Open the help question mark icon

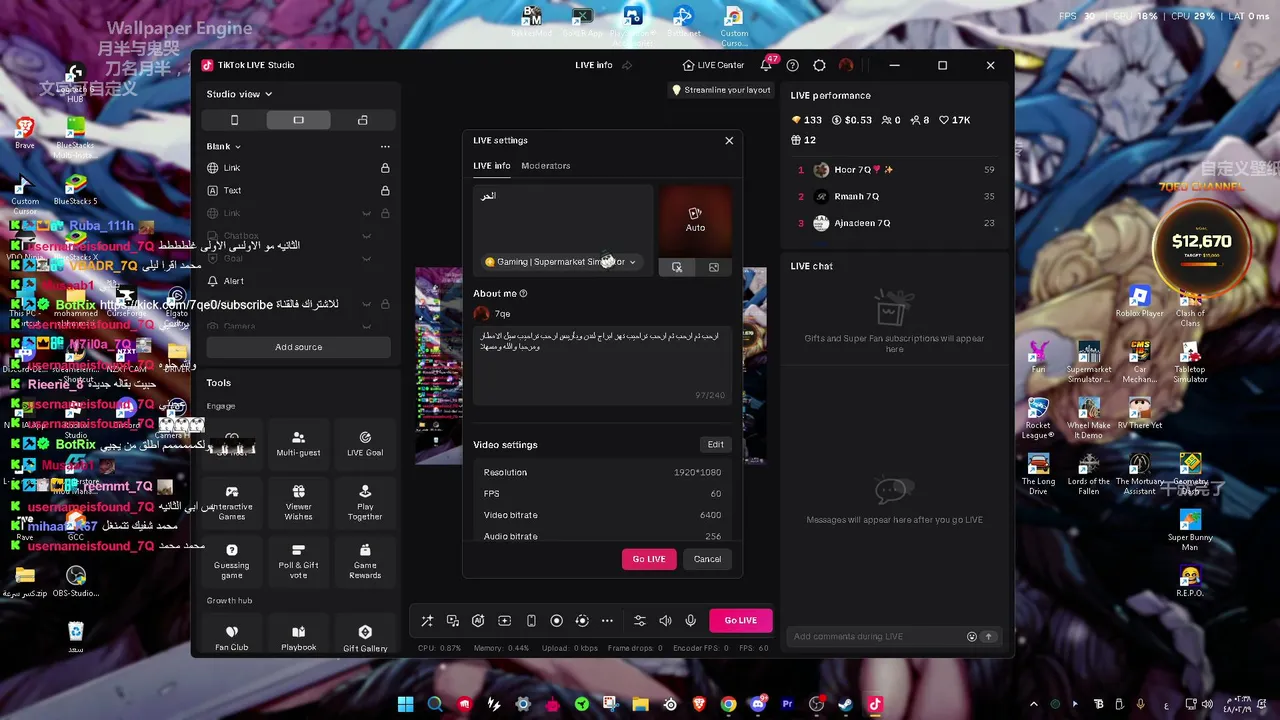click(792, 65)
